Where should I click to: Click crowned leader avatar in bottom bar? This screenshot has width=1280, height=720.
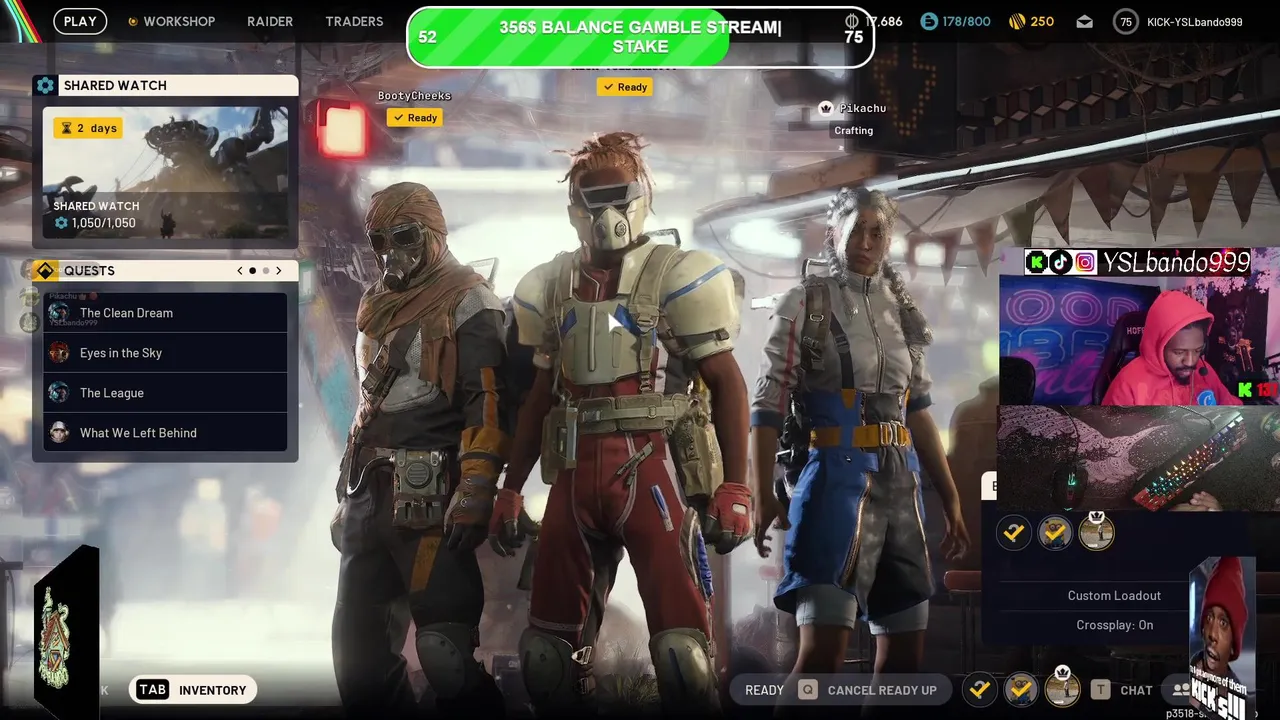[x=1062, y=688]
